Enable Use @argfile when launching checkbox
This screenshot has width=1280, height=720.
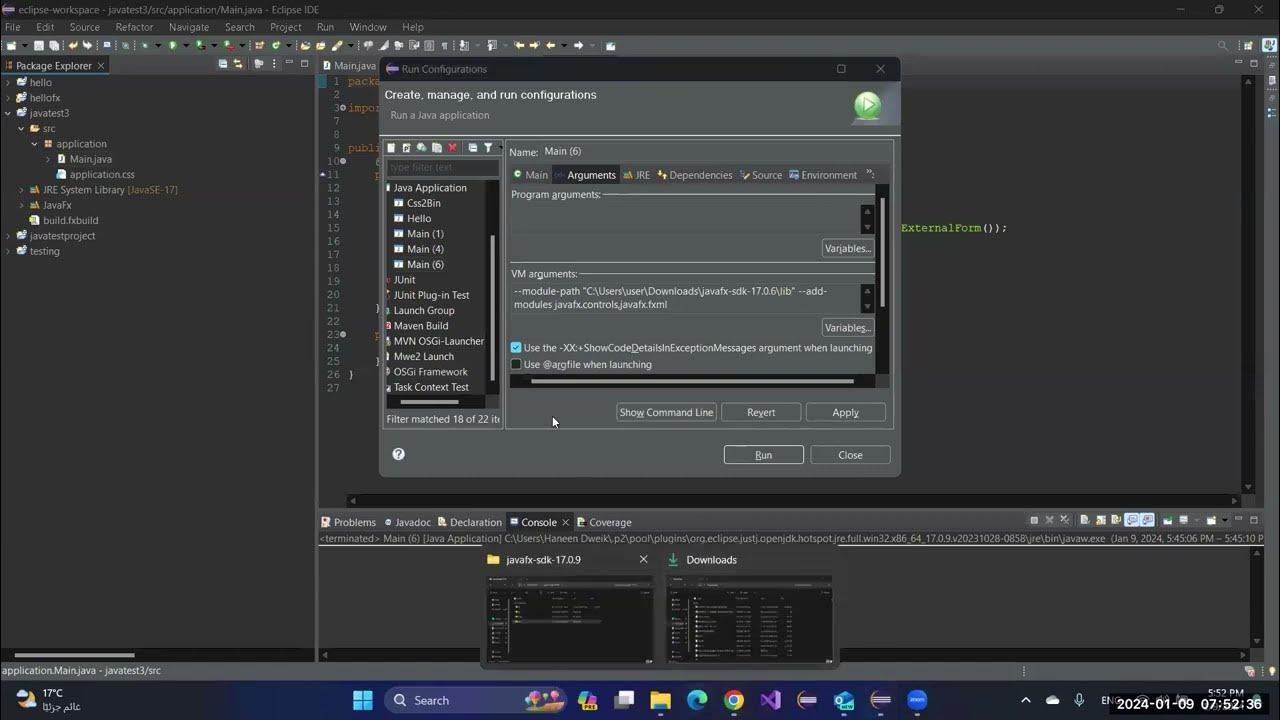coord(516,365)
